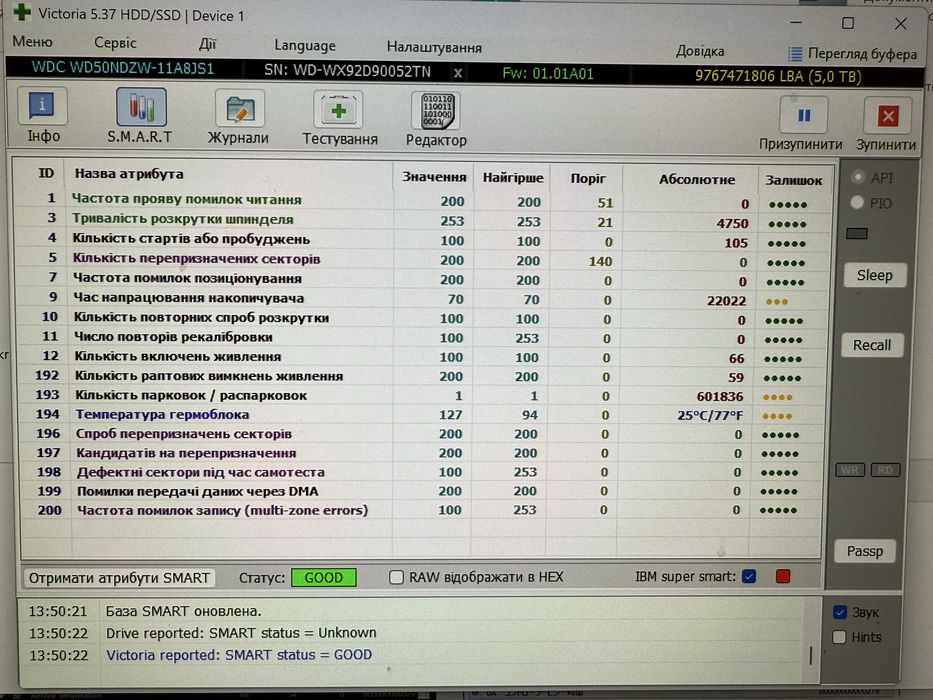
Task: Click the Sleep button
Action: pyautogui.click(x=874, y=276)
